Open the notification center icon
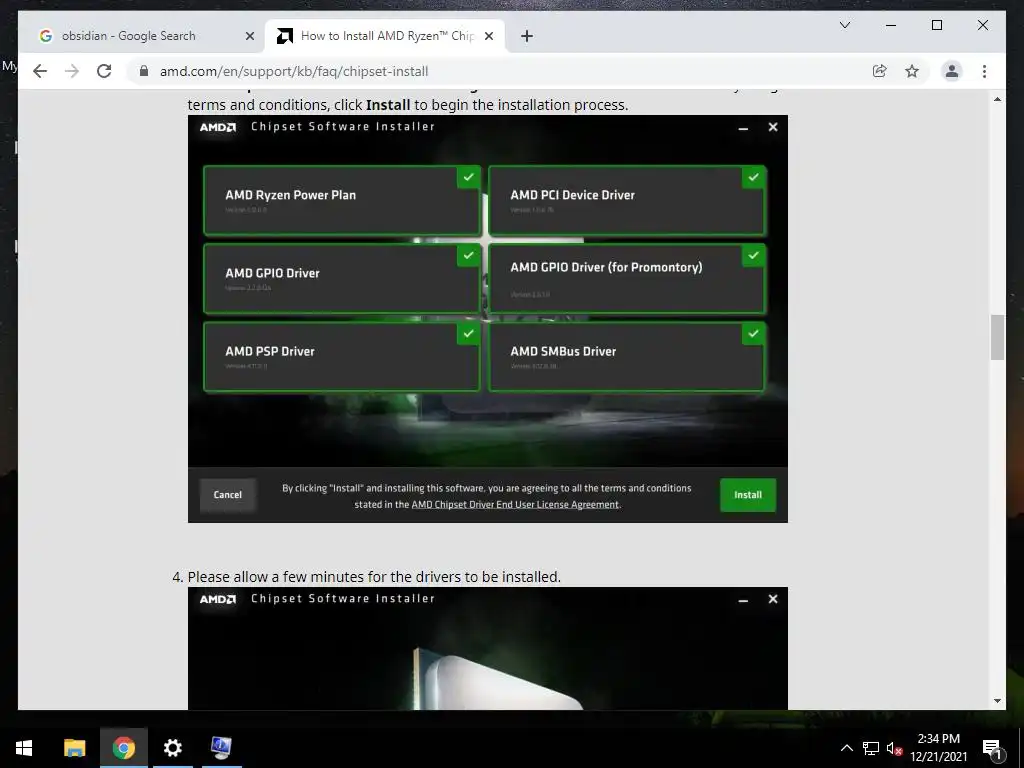The image size is (1024, 768). coord(992,748)
